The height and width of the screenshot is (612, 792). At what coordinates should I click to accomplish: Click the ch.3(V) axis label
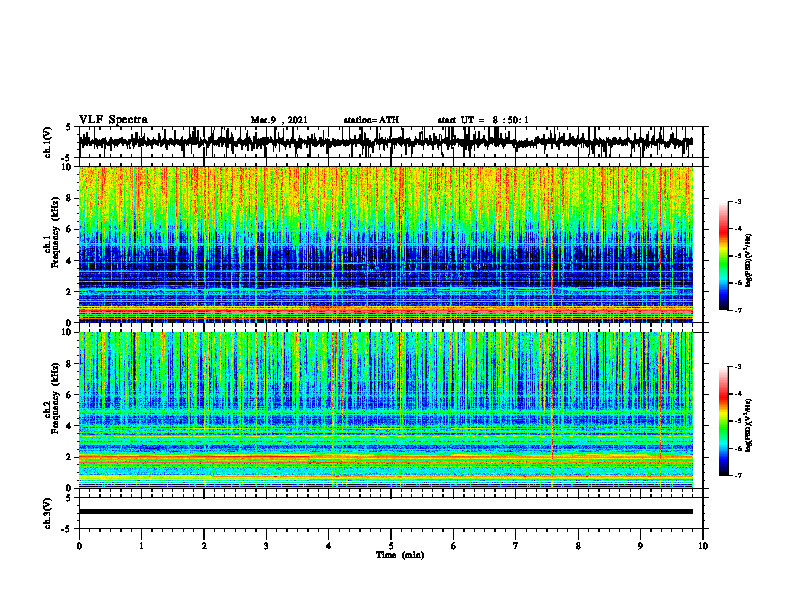[48, 513]
